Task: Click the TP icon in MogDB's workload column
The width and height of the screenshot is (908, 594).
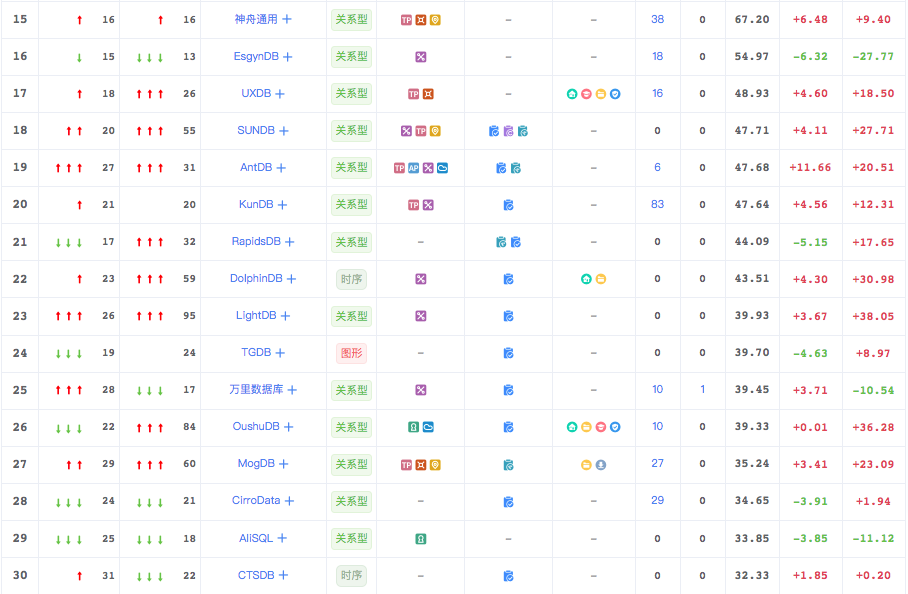Action: [x=406, y=463]
